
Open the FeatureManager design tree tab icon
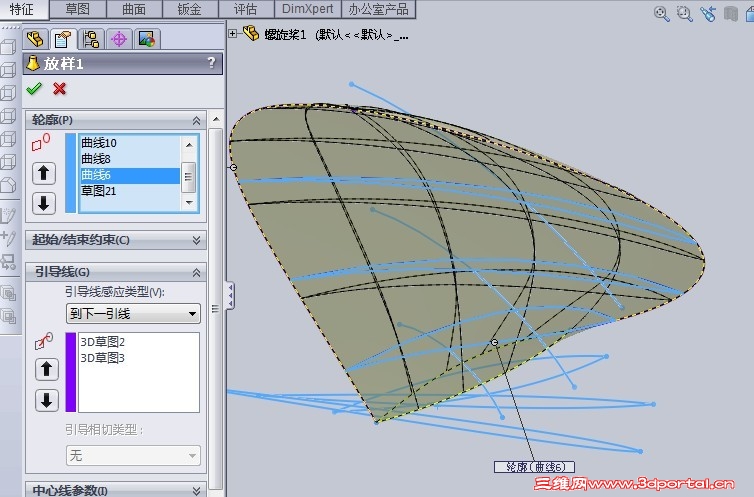(x=35, y=39)
